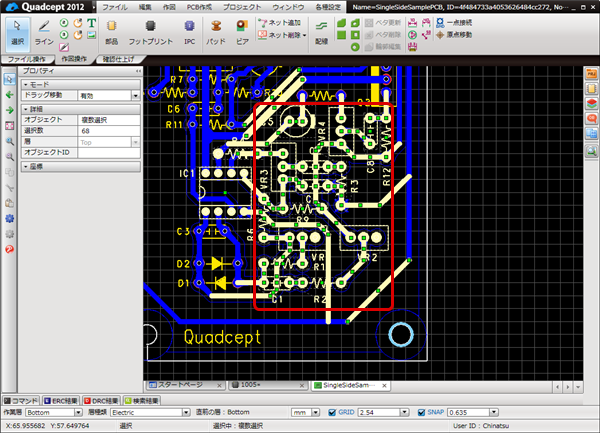Open the ERC結果 bottom panel tab

pos(61,400)
